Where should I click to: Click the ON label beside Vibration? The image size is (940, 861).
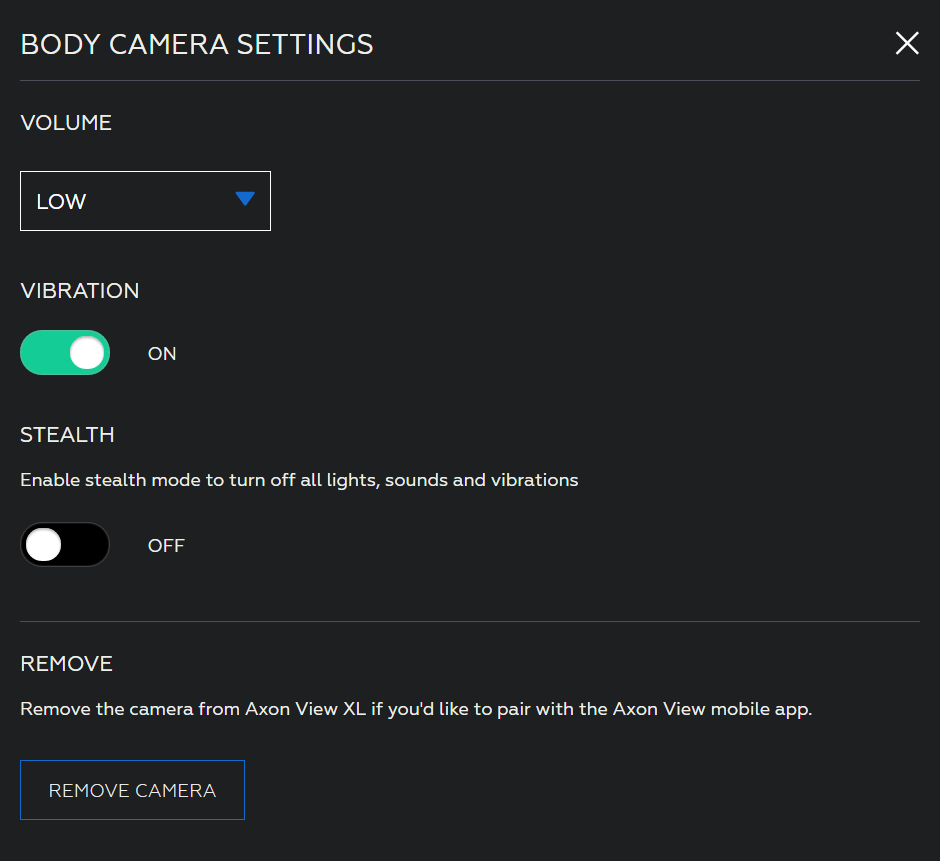click(x=162, y=353)
